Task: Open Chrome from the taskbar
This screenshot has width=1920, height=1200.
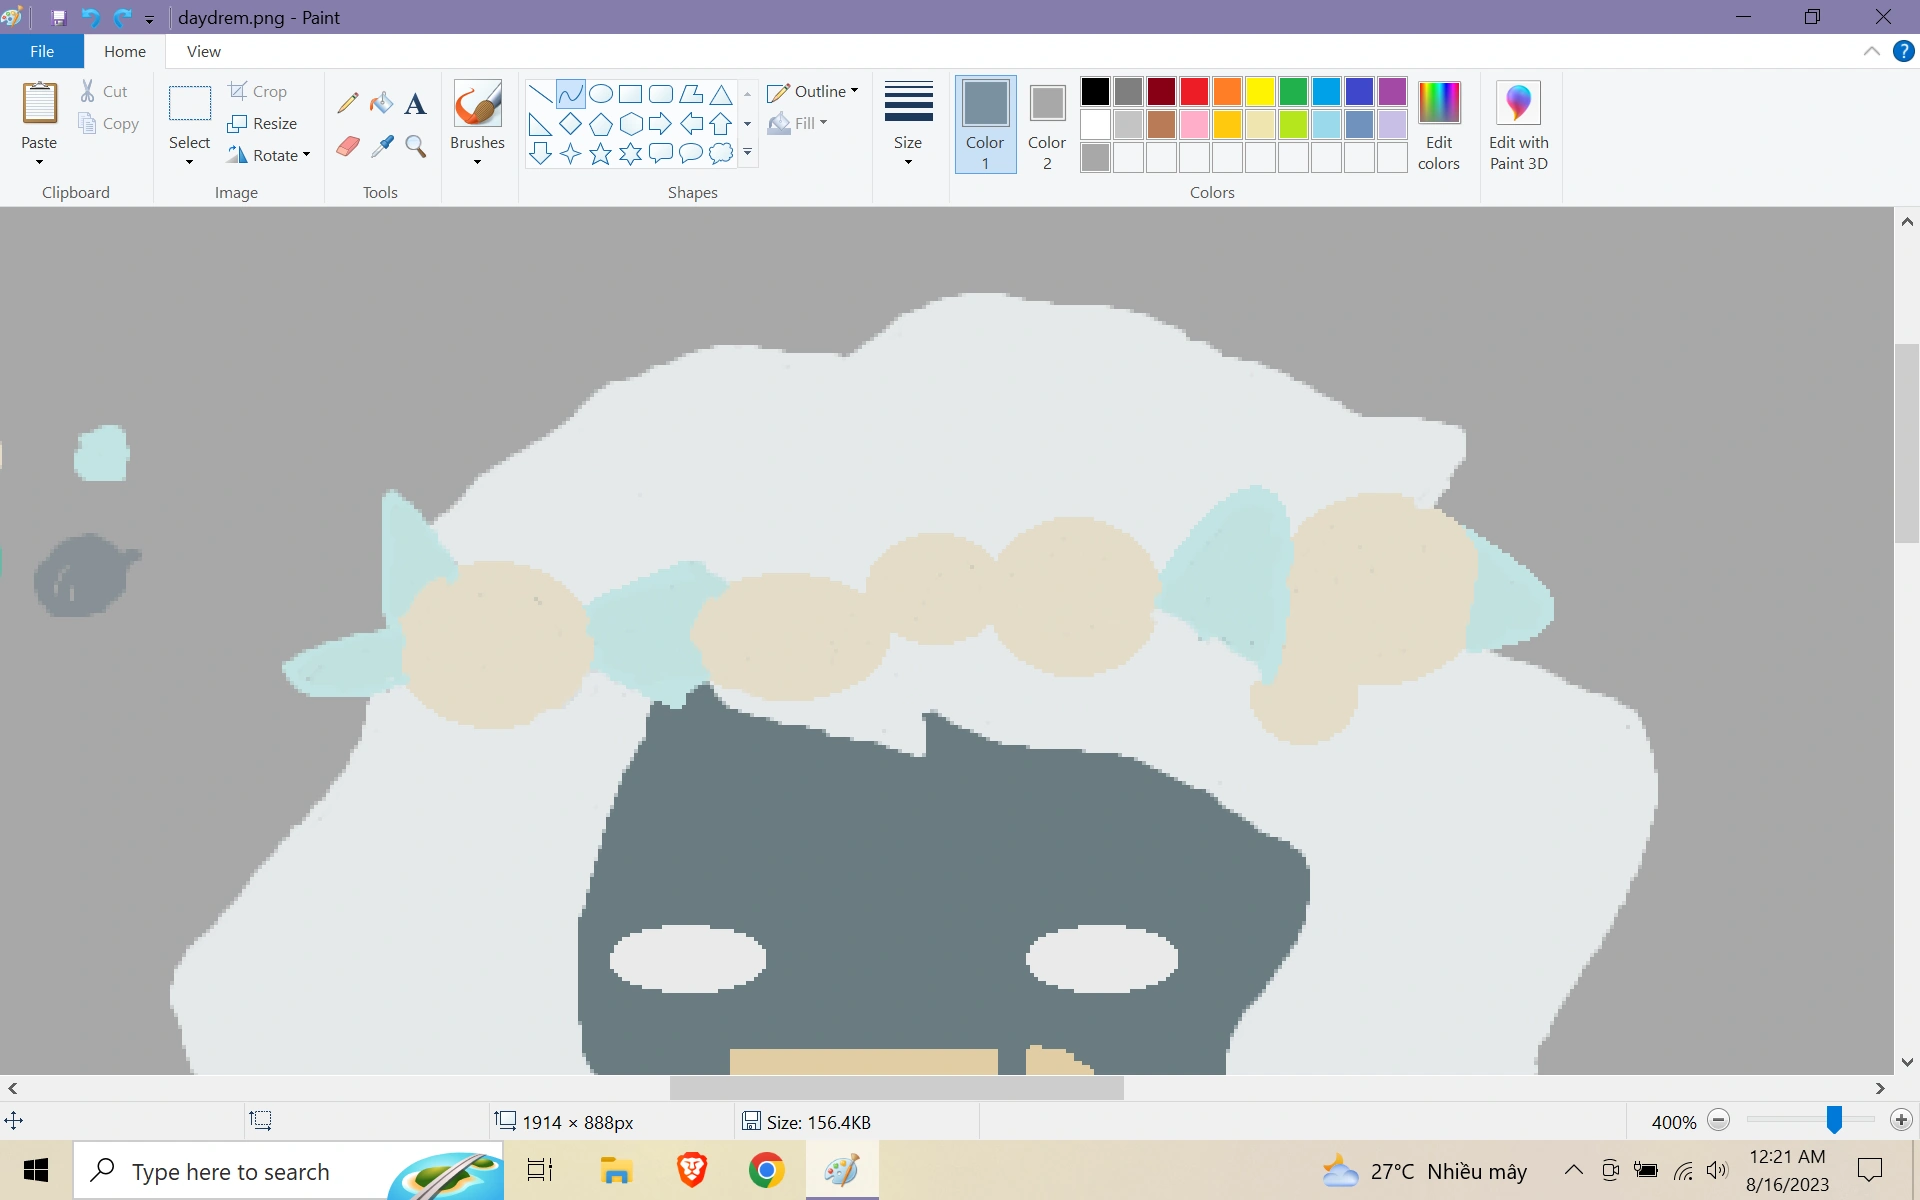Action: pyautogui.click(x=766, y=1170)
